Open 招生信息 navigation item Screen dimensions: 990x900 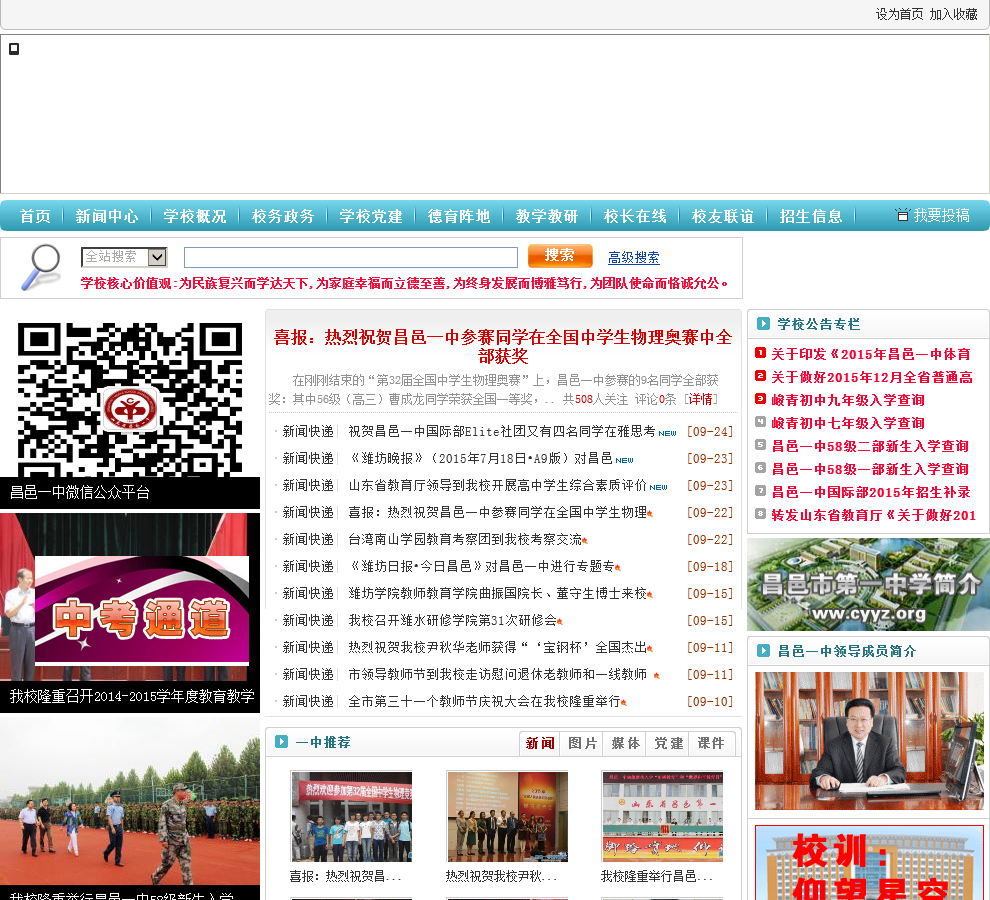coord(811,216)
